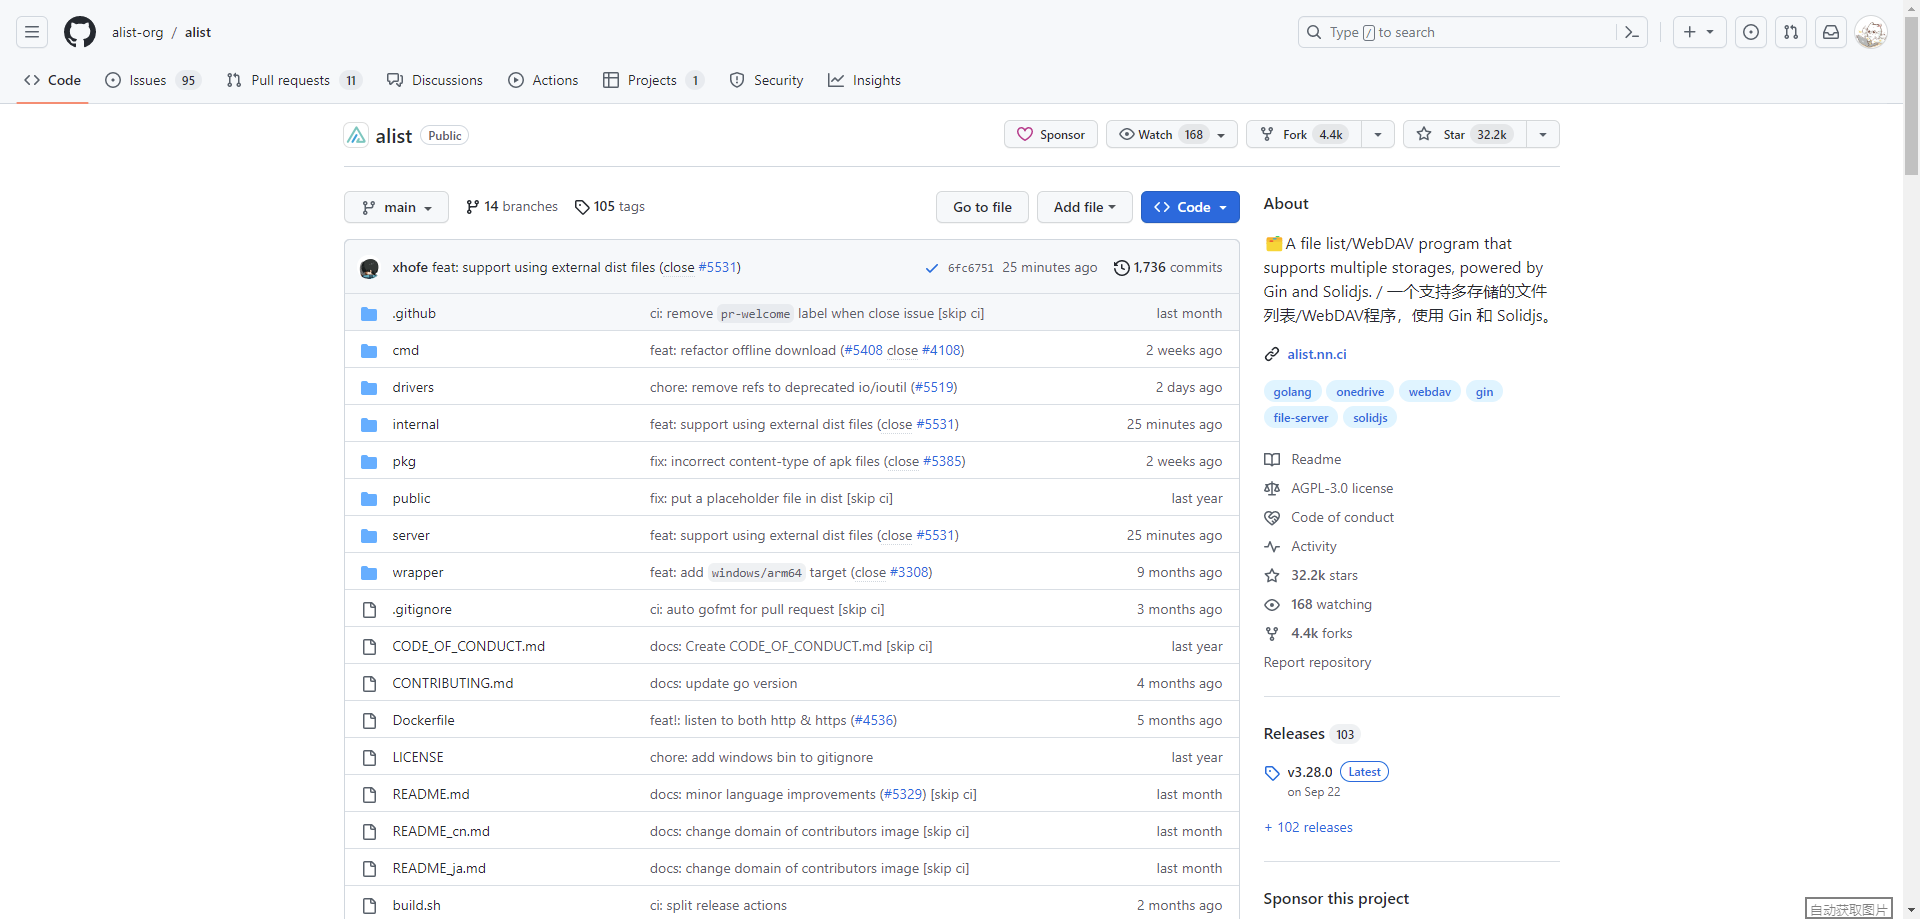Open the alist.nn.ci website link

coord(1317,354)
